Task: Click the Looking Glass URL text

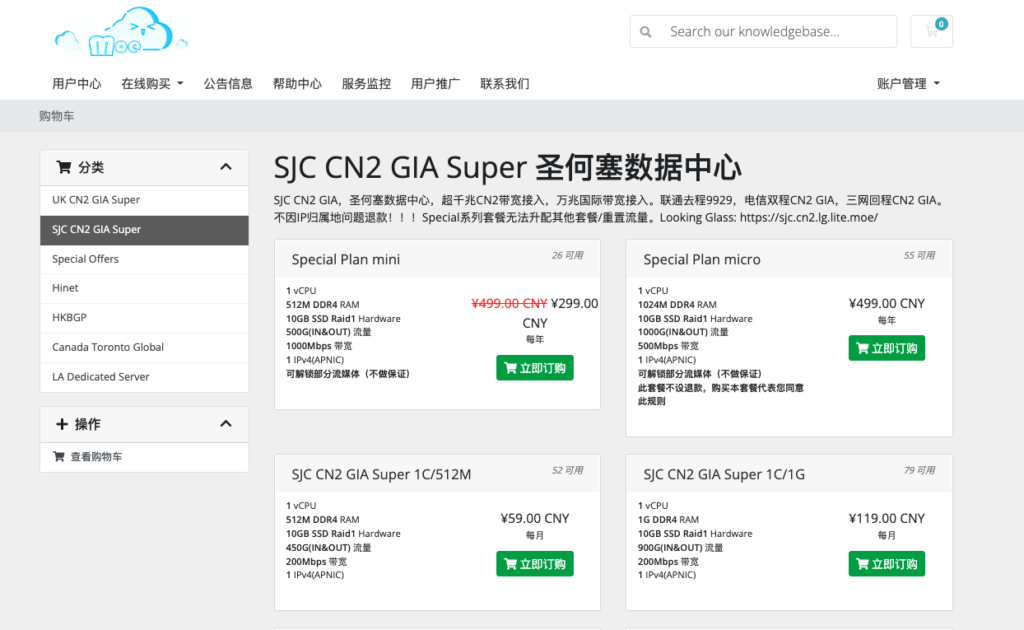Action: click(x=808, y=217)
